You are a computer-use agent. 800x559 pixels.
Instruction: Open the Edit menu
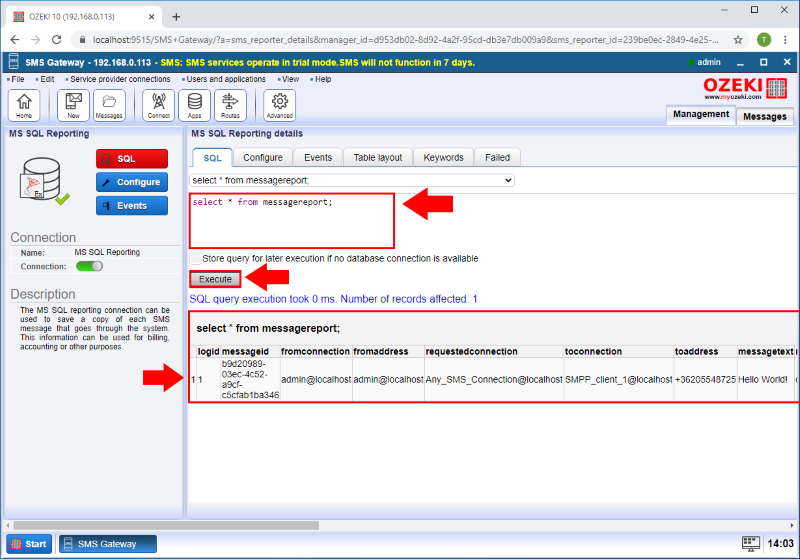(47, 79)
